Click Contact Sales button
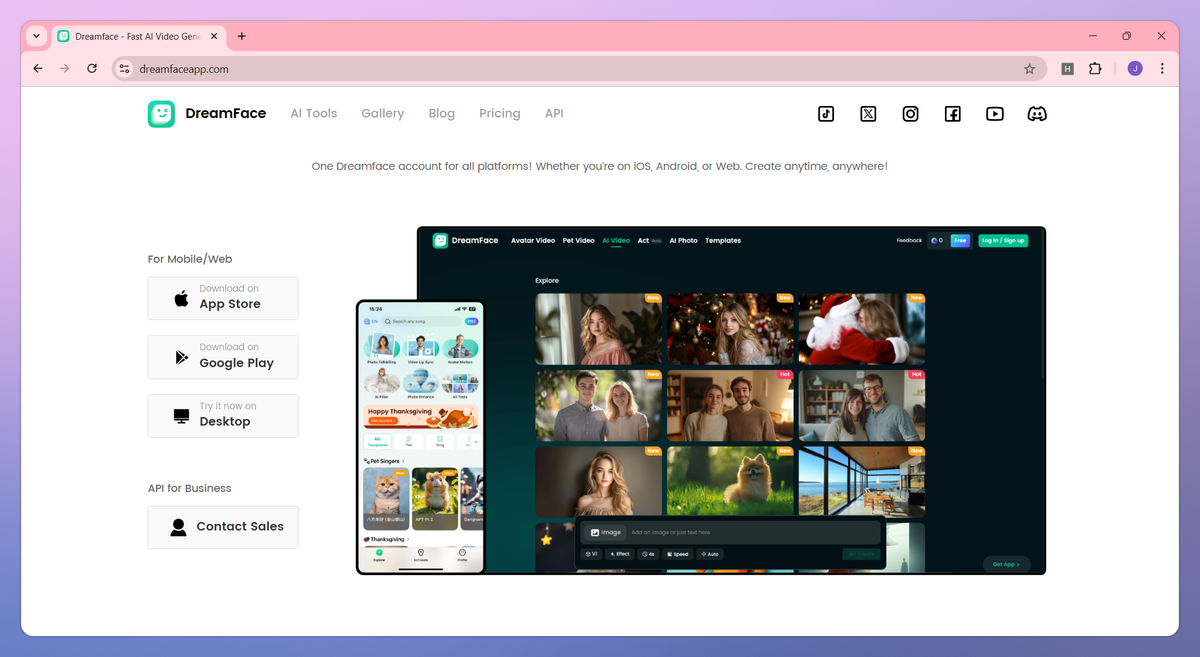 click(x=223, y=527)
